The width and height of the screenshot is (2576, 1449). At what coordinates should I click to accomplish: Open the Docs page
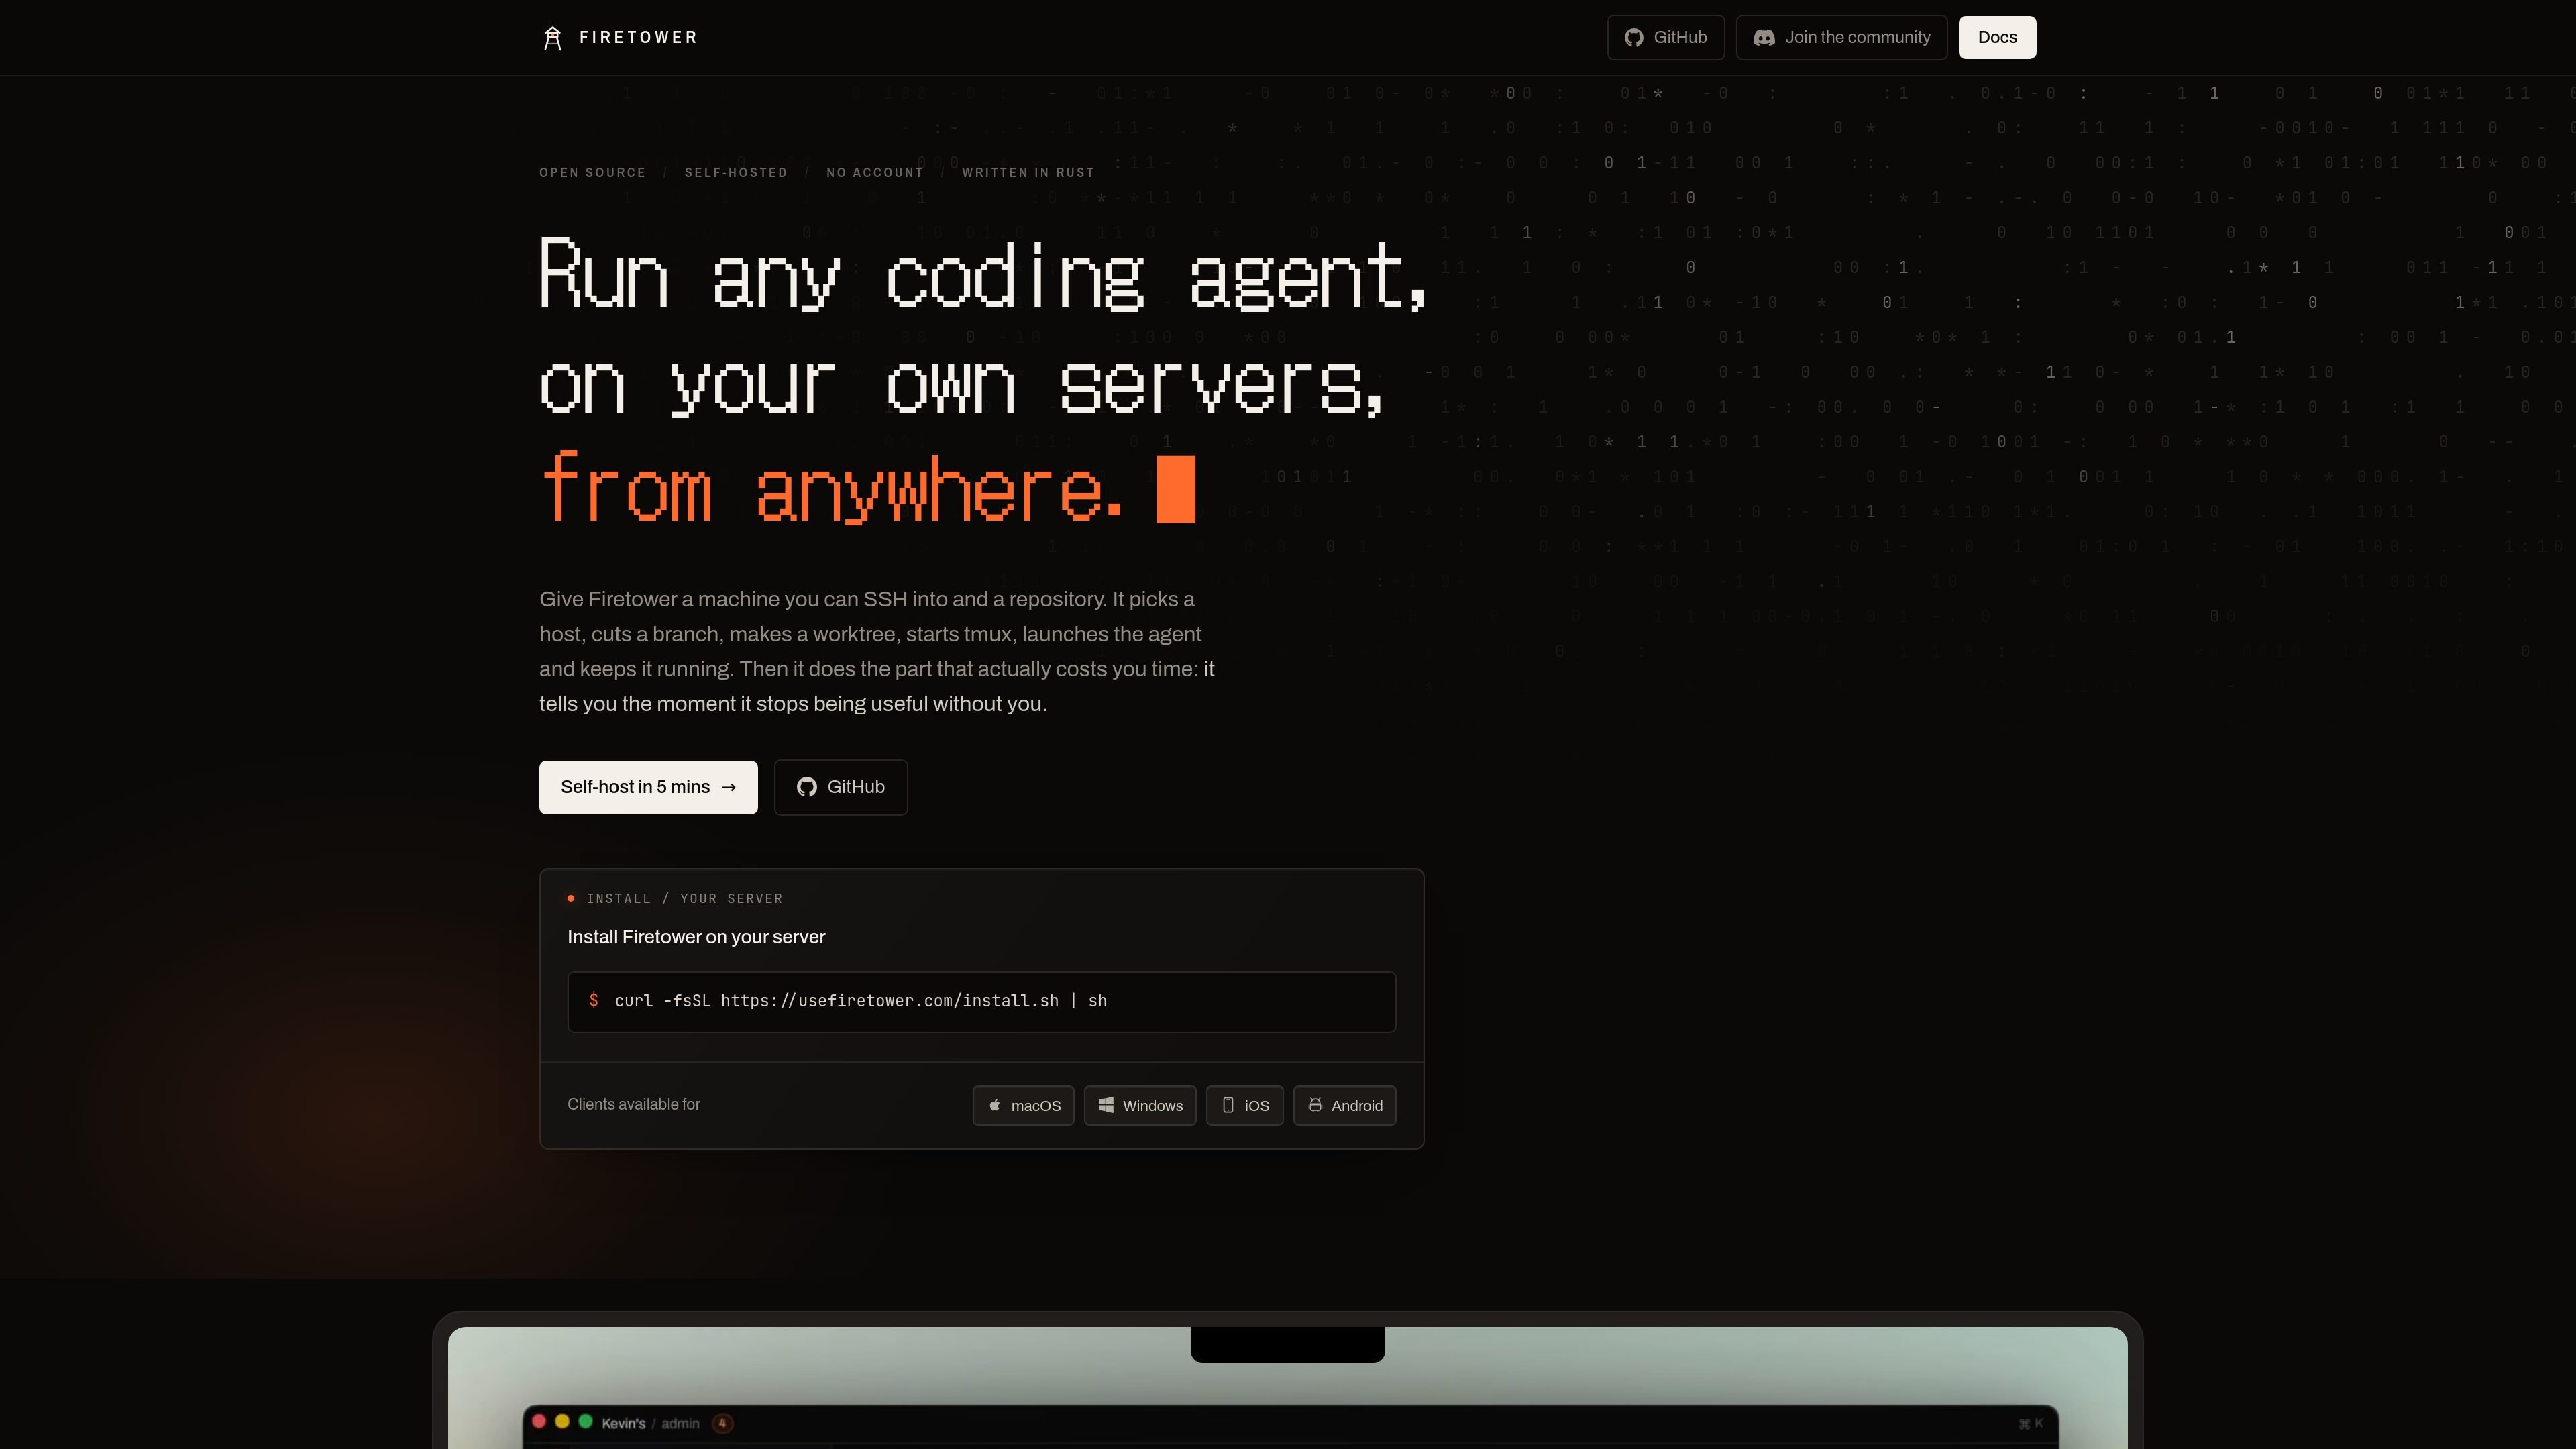click(x=1997, y=38)
